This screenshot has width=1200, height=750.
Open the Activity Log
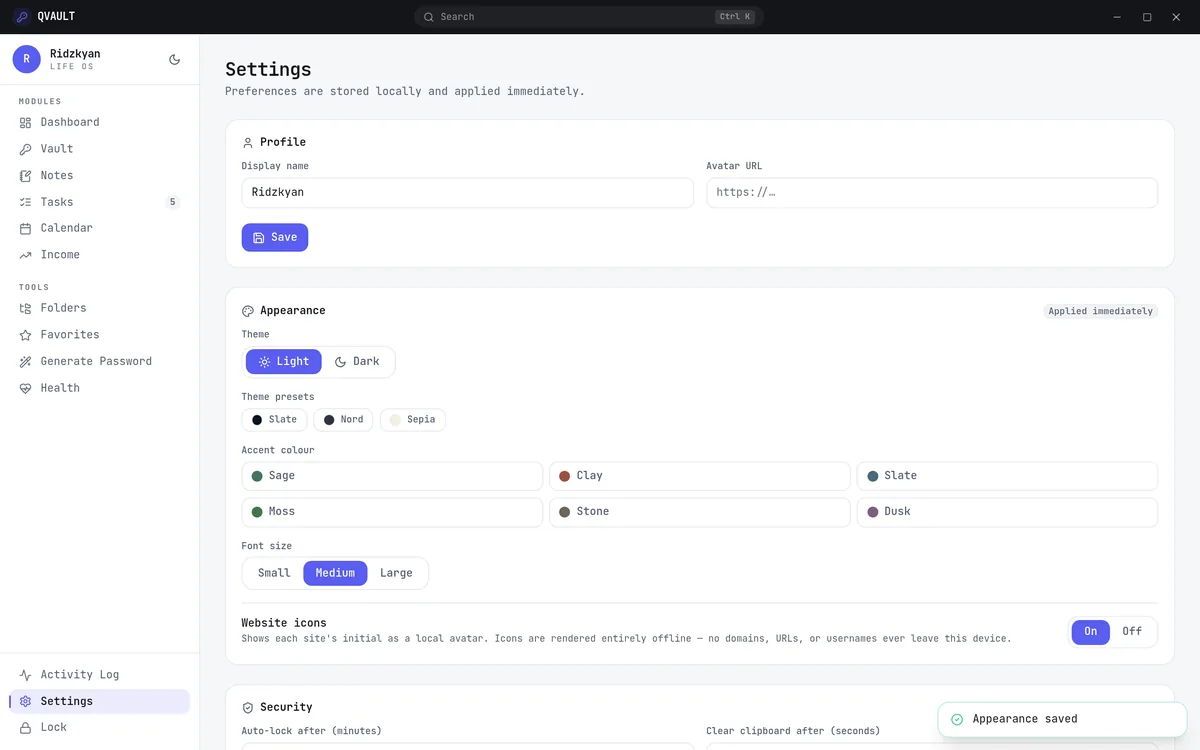point(100,675)
